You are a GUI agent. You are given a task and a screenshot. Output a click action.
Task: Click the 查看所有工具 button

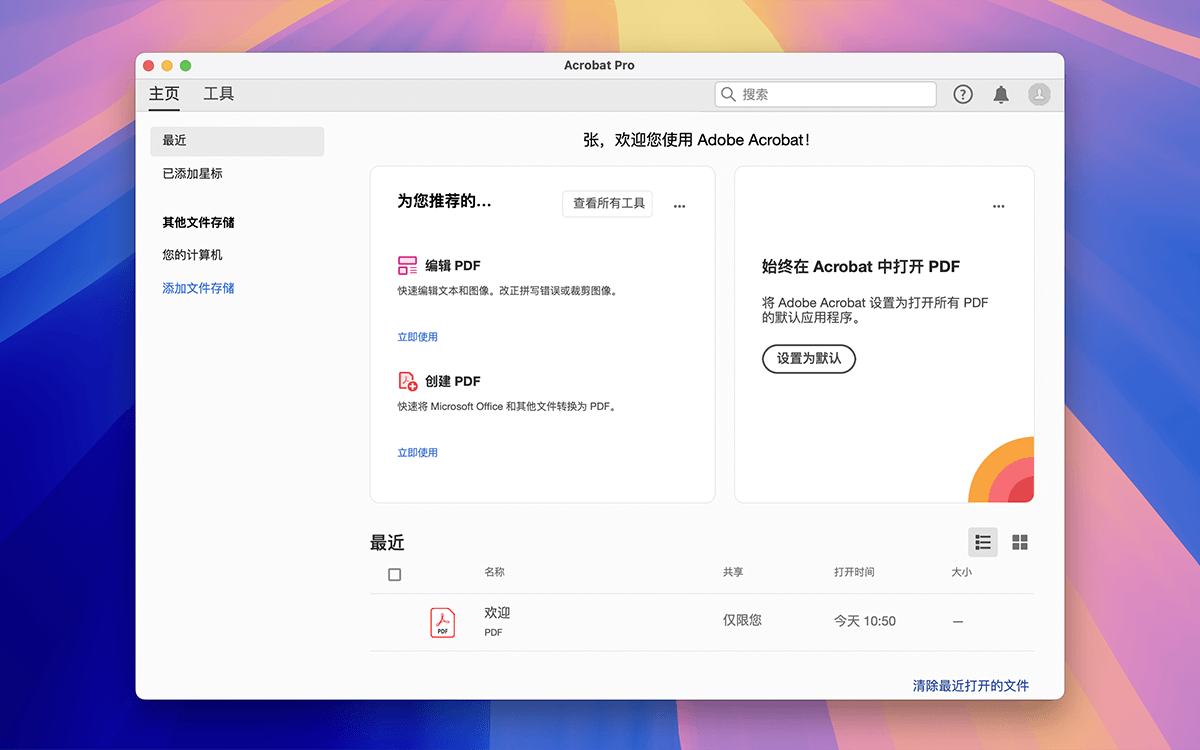(608, 203)
